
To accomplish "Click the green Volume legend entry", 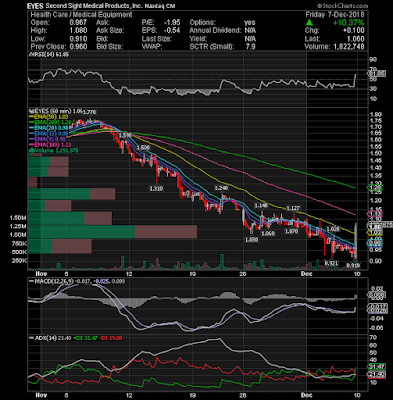I will tap(54, 150).
